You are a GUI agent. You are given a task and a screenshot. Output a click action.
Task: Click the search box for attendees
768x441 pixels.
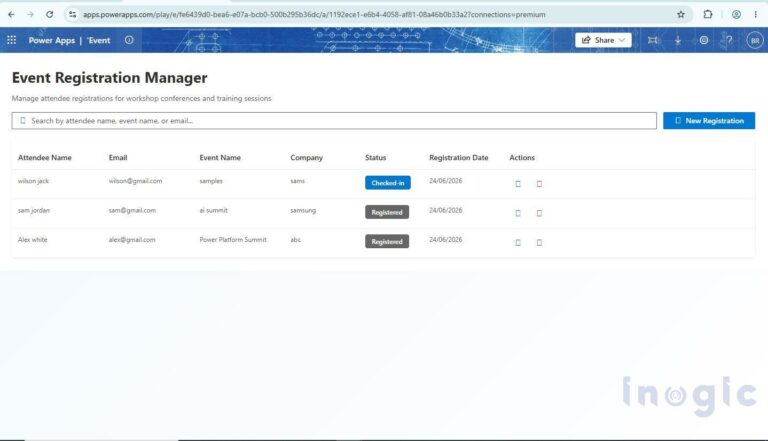334,121
